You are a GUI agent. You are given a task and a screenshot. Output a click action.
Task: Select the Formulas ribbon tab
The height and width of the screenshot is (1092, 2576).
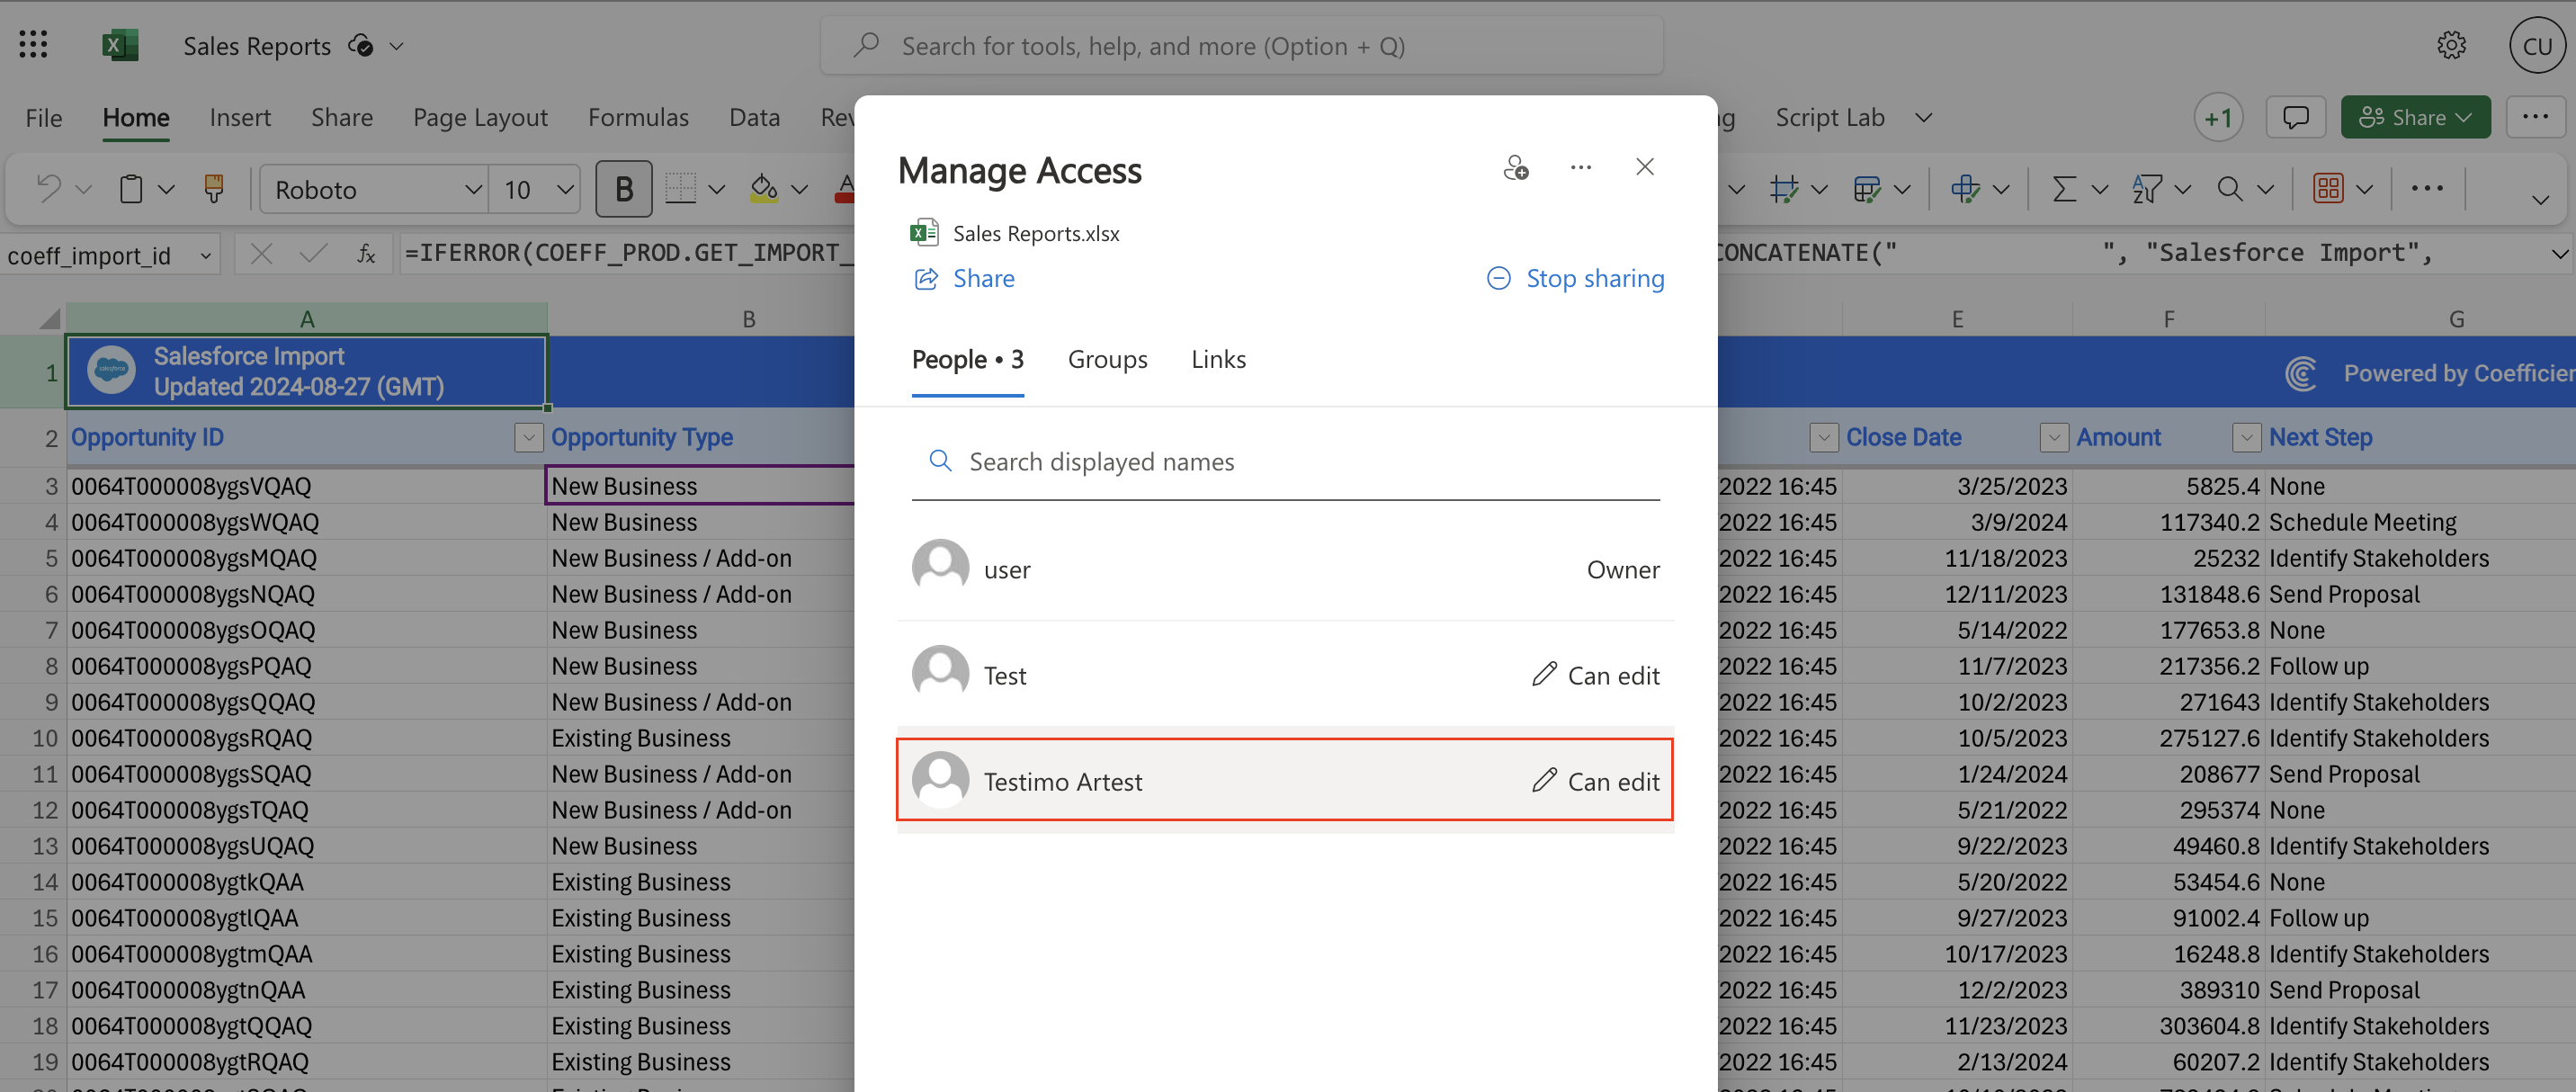(x=638, y=118)
